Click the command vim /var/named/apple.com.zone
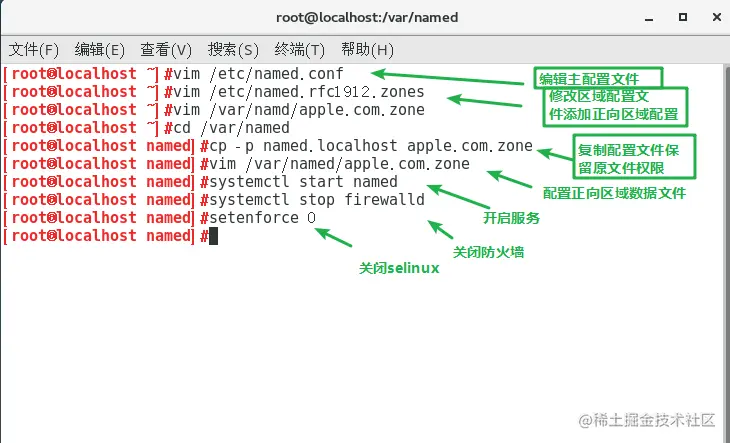This screenshot has height=443, width=730. click(339, 164)
